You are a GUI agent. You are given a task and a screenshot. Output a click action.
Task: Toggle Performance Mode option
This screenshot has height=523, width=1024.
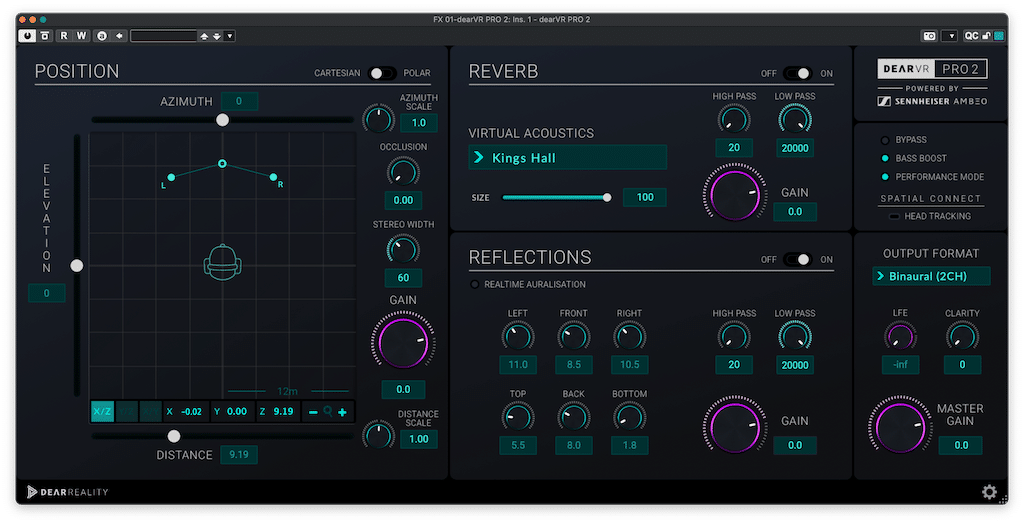pos(885,176)
